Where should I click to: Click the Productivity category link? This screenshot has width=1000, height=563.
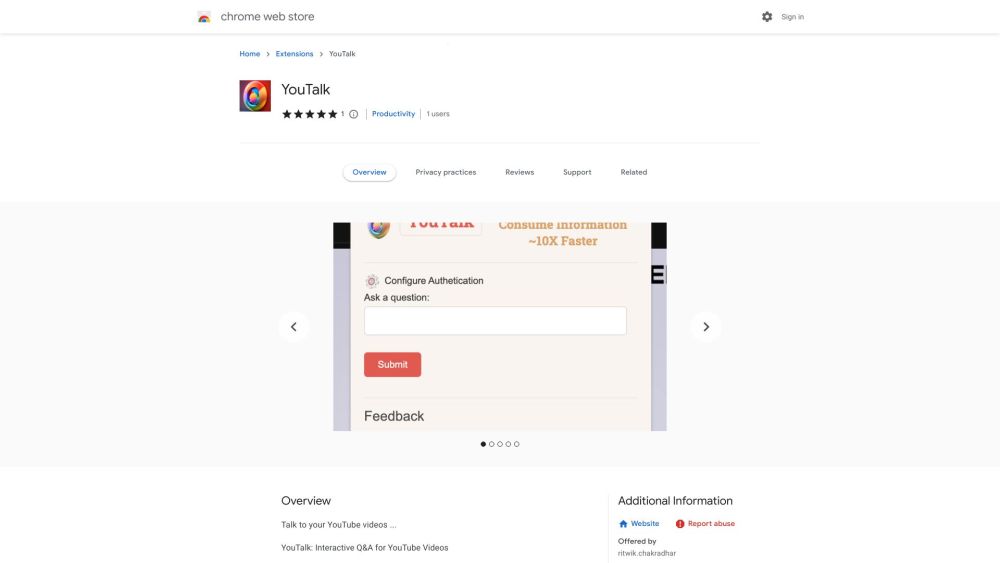(x=393, y=113)
